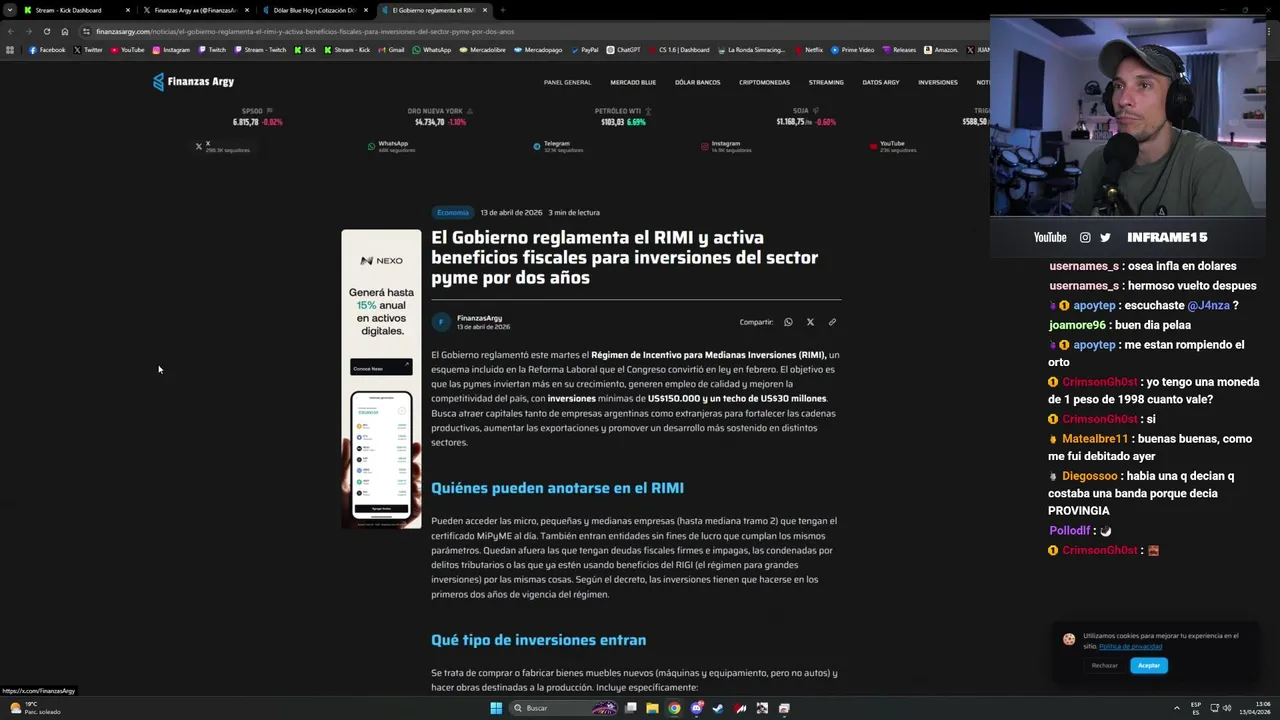Click the Nexo ad banner phone image
The width and height of the screenshot is (1280, 720).
coord(381,455)
